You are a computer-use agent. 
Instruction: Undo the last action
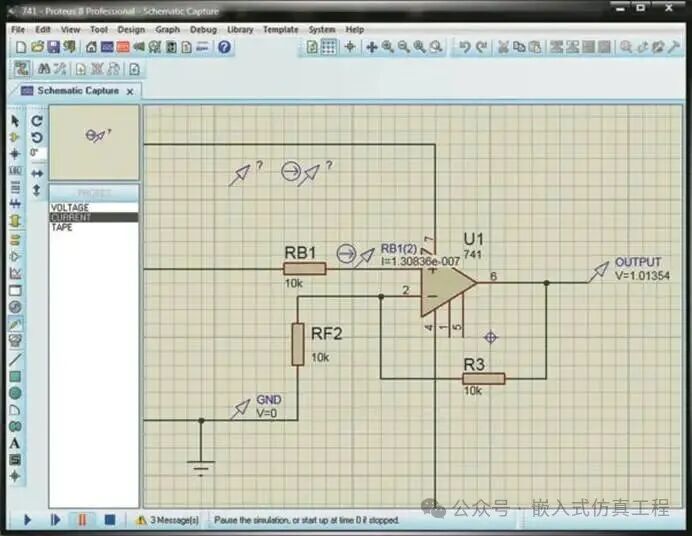[x=464, y=47]
